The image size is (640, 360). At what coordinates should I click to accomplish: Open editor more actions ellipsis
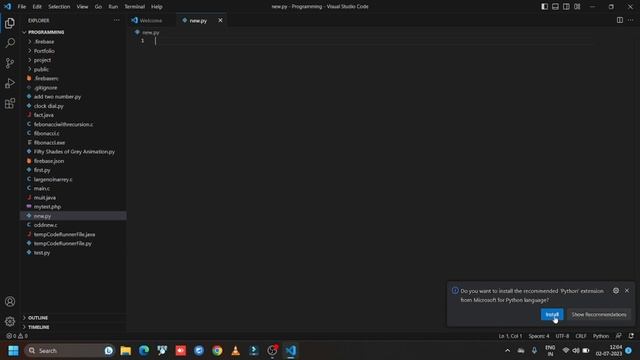tap(631, 20)
